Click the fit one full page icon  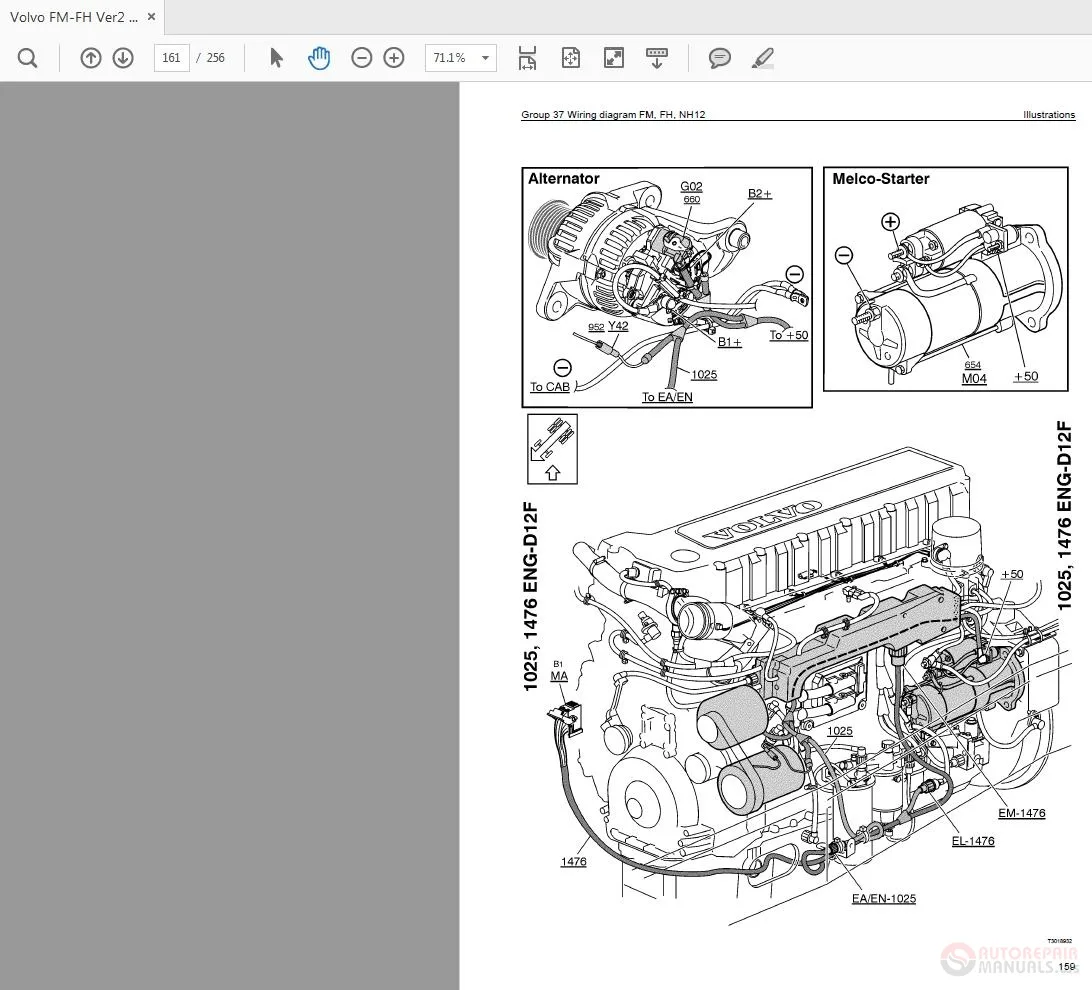[570, 58]
